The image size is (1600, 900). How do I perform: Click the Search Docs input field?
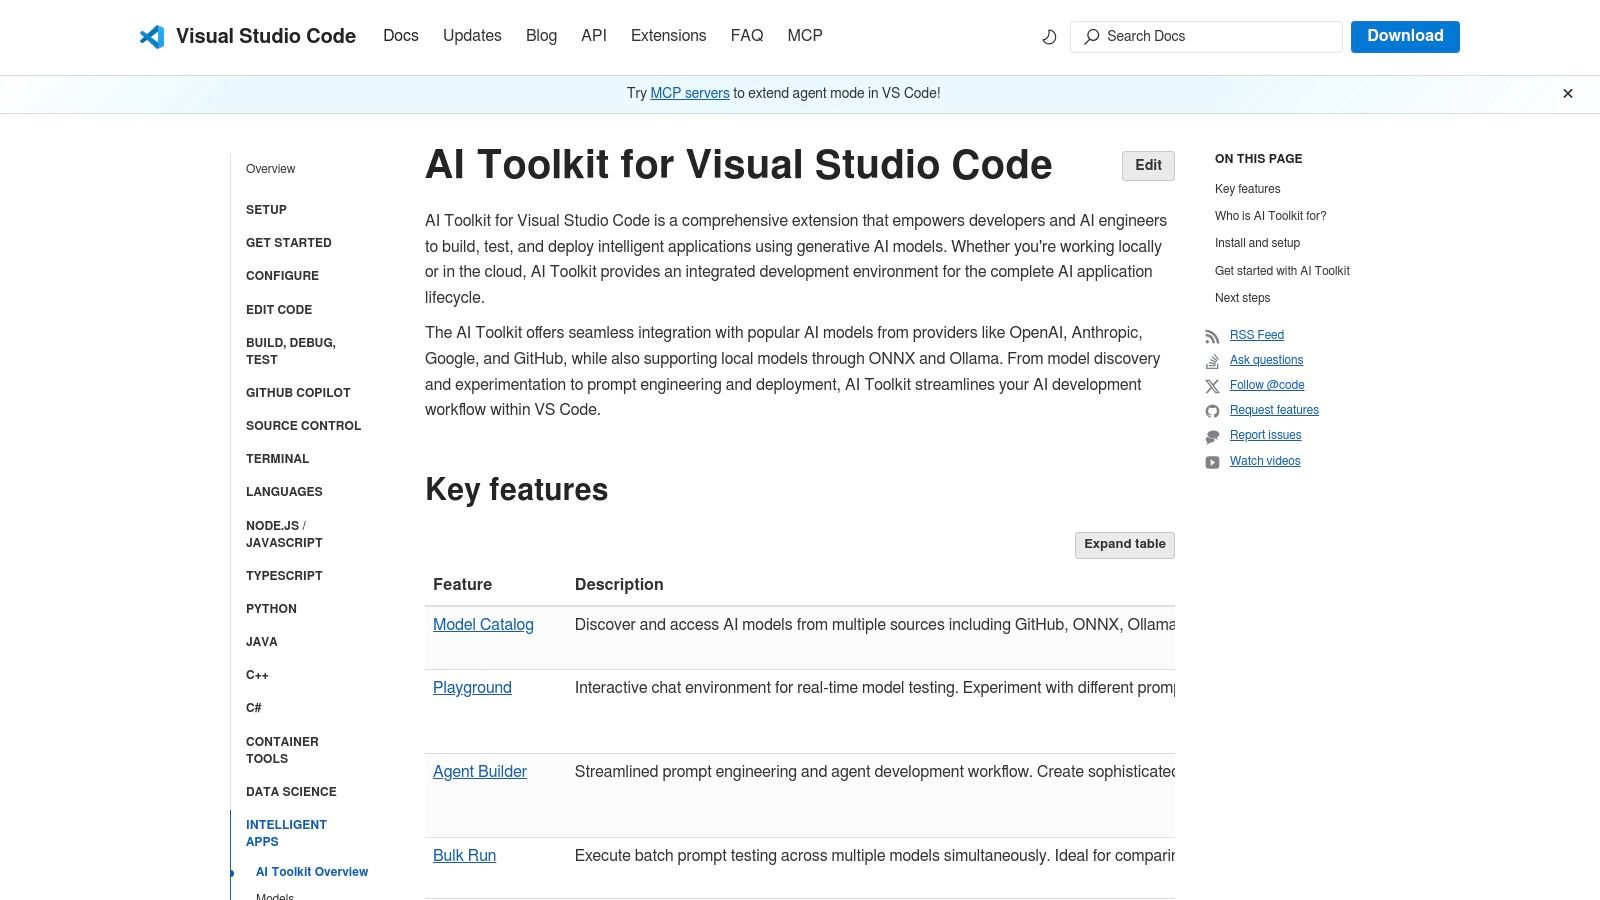tap(1206, 37)
